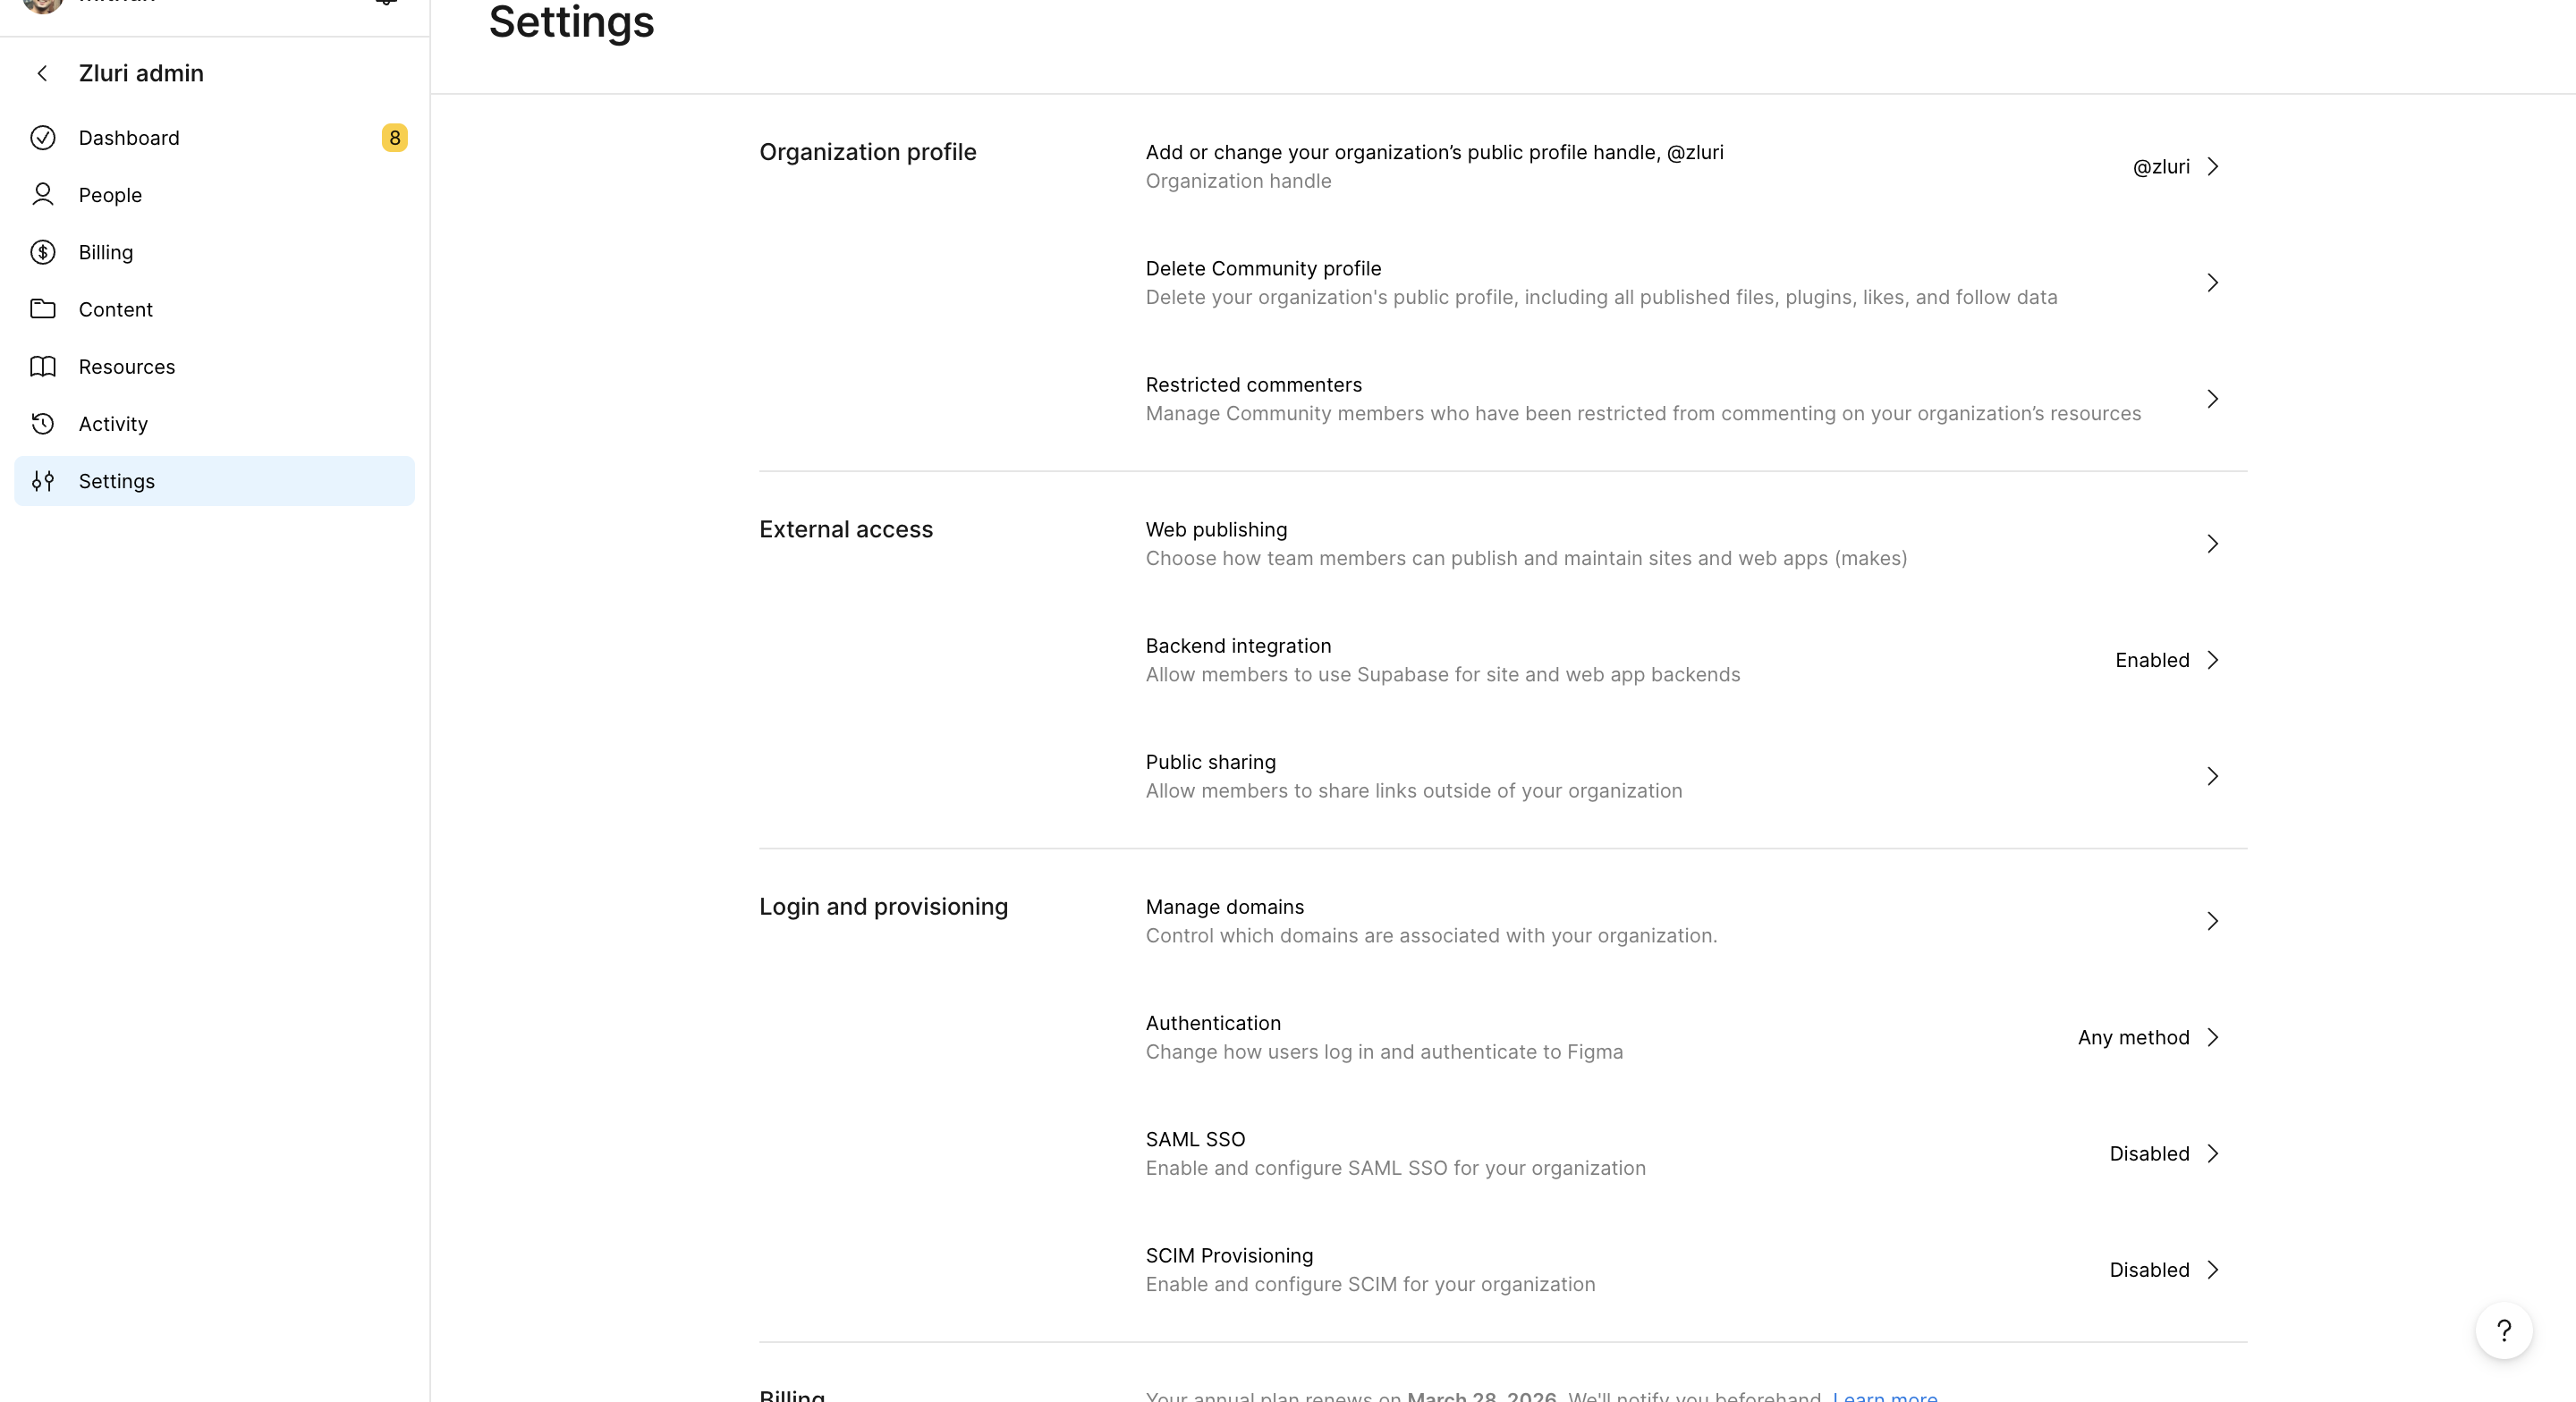This screenshot has width=2576, height=1402.
Task: Open the Resources book icon
Action: (42, 366)
